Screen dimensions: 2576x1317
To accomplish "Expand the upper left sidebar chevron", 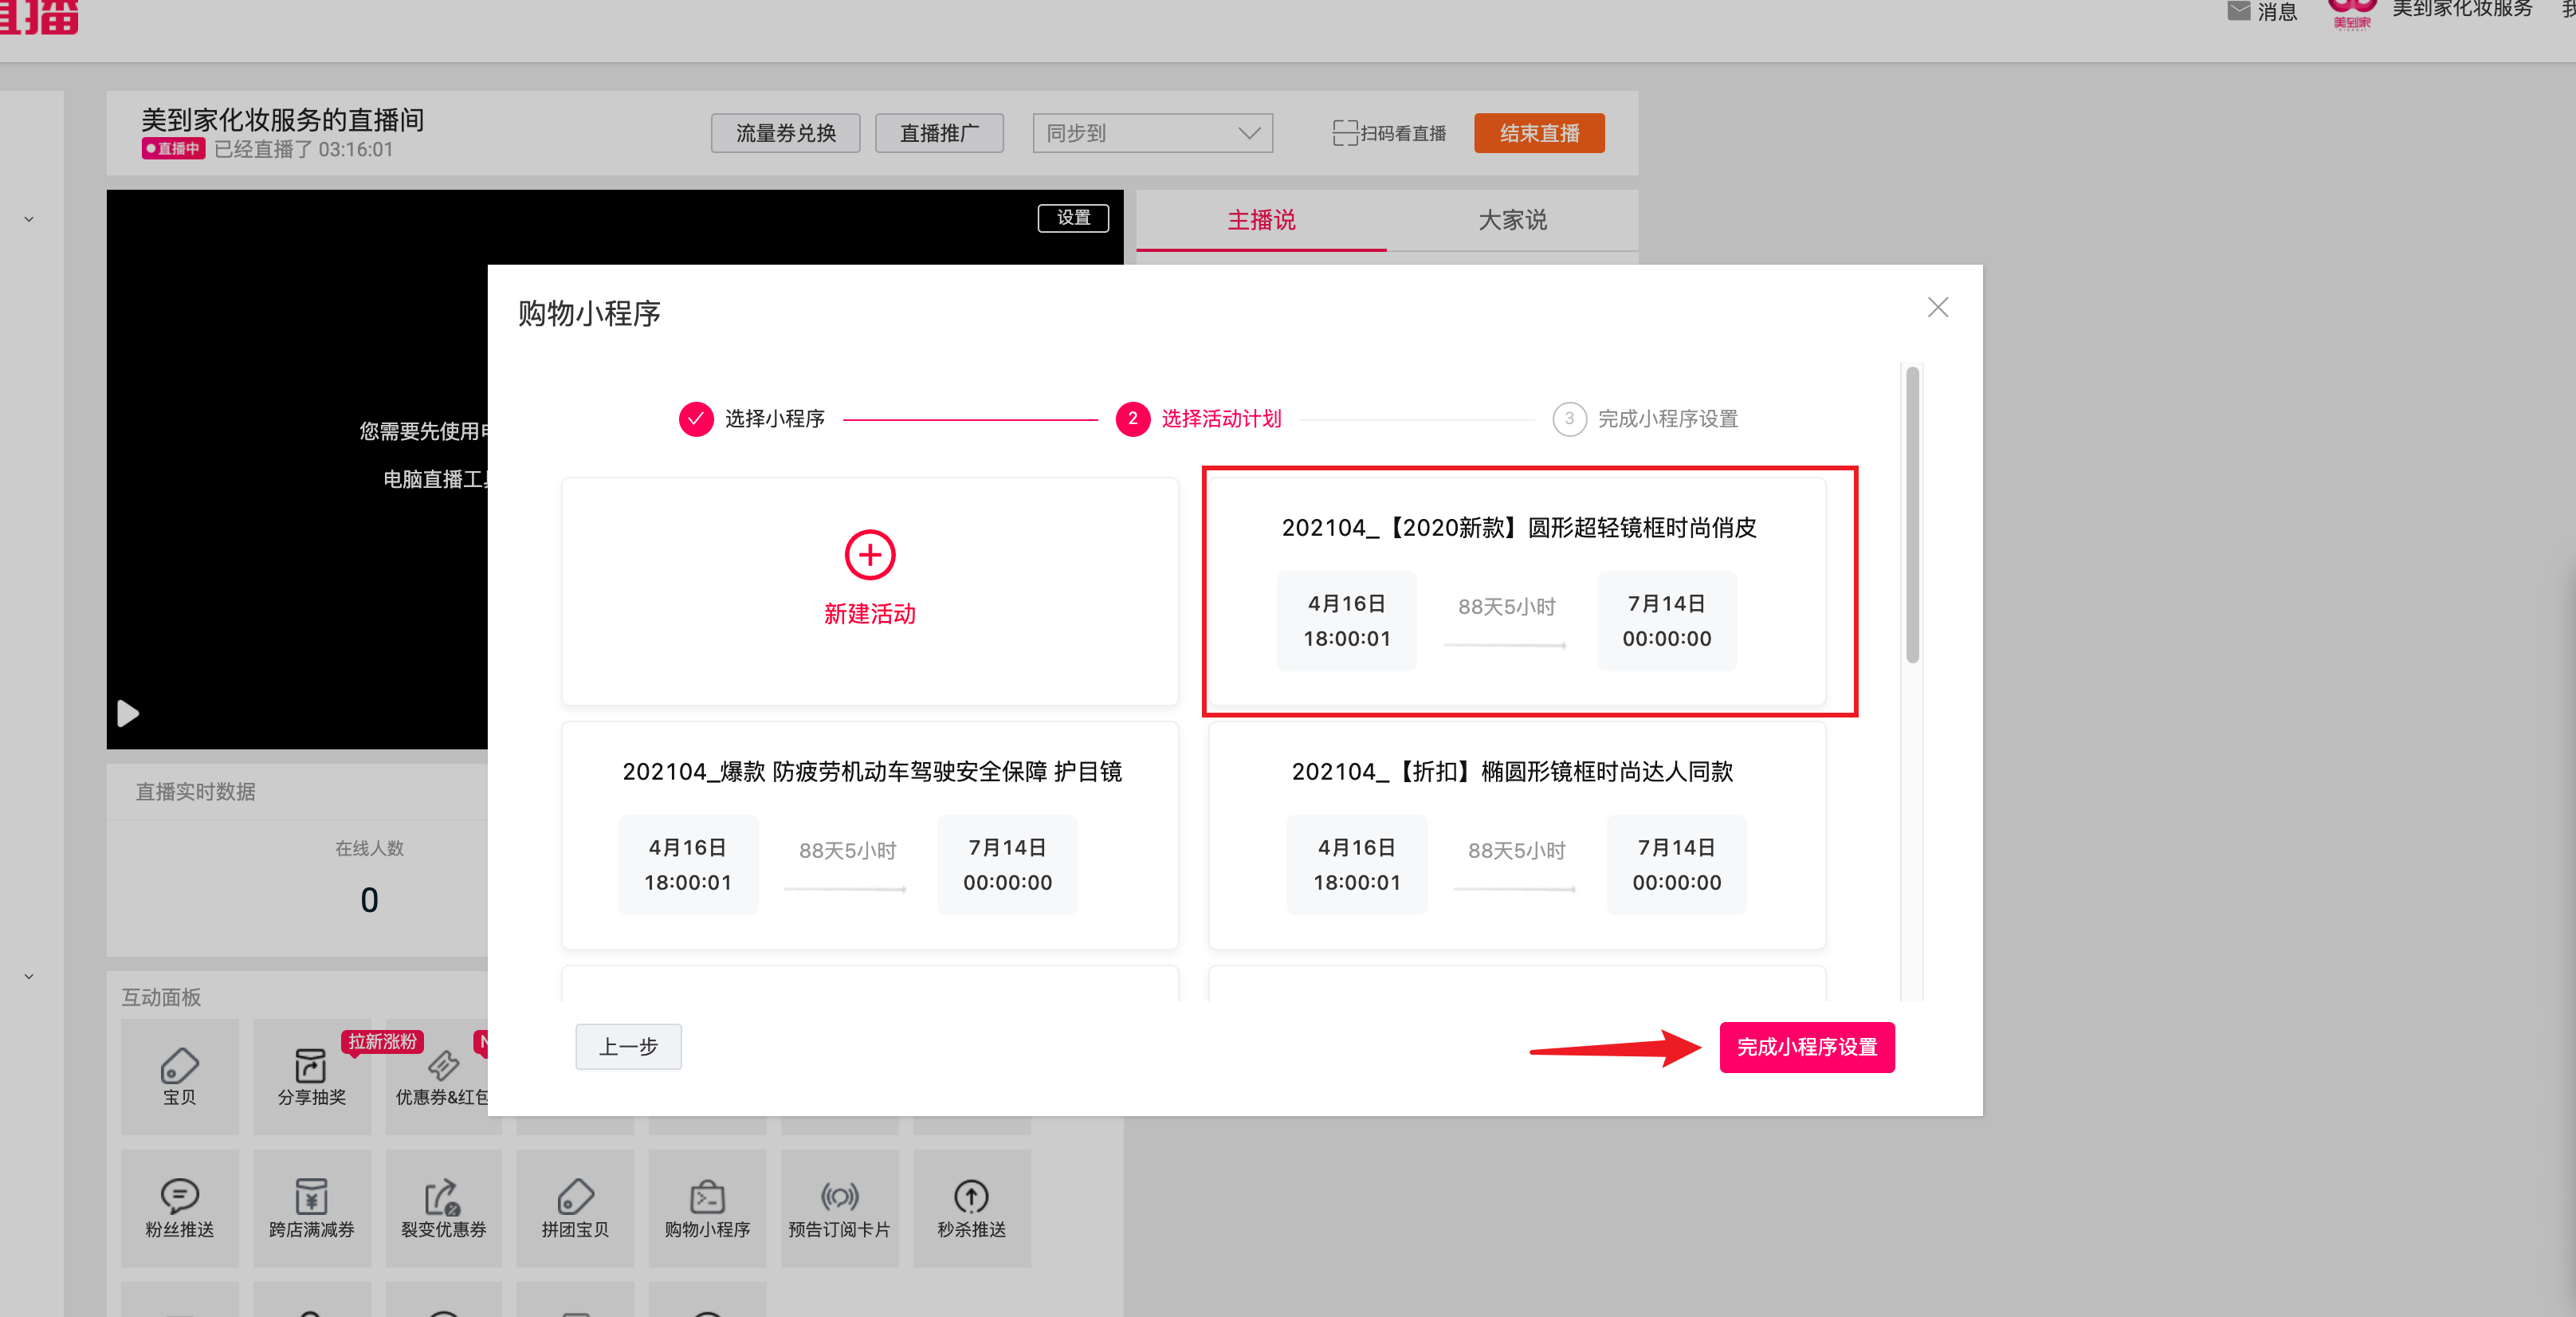I will pyautogui.click(x=29, y=219).
